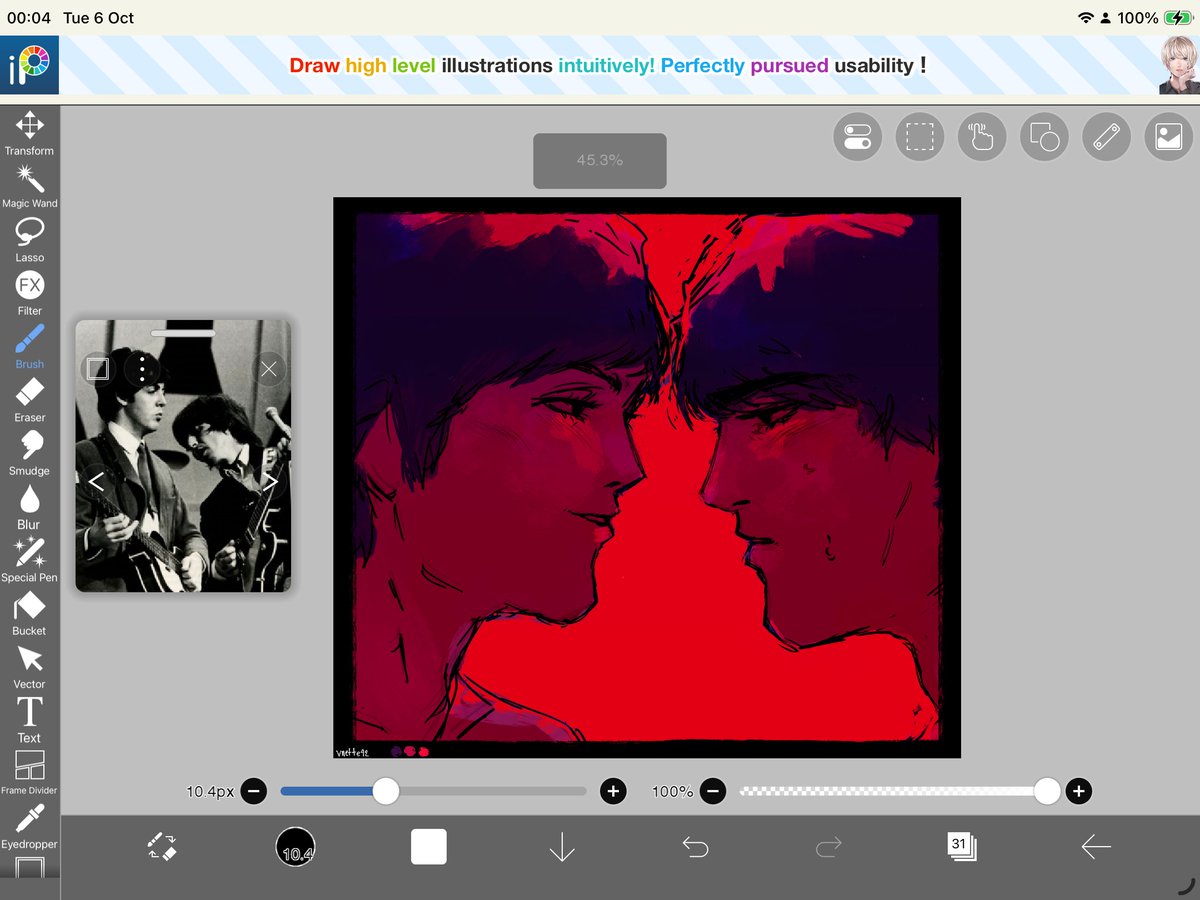The image size is (1200, 900).
Task: Toggle the quick settings switch button
Action: (x=857, y=137)
